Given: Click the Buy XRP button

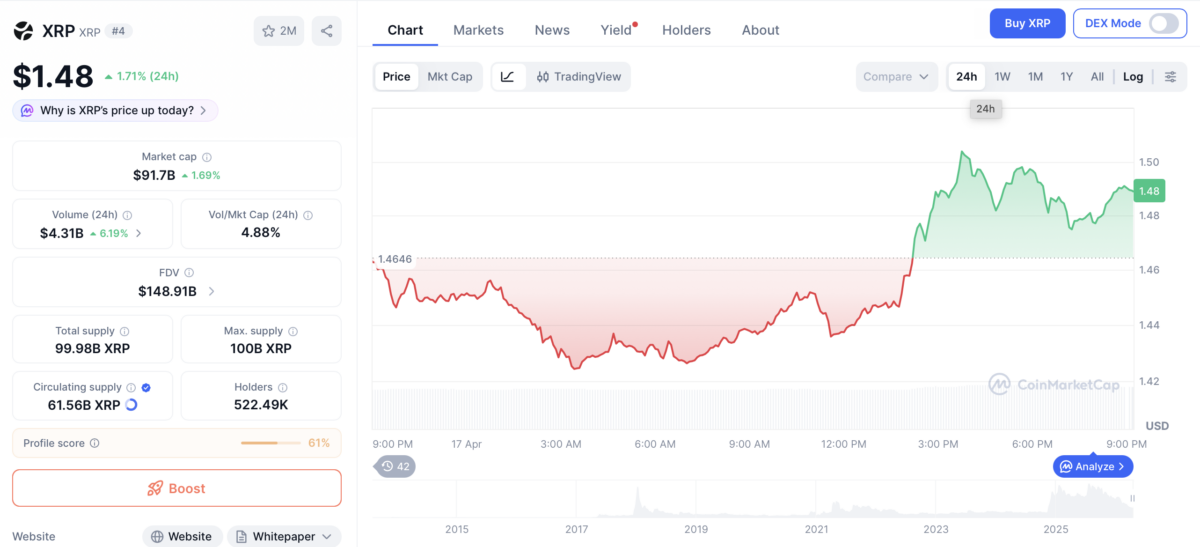Looking at the screenshot, I should pyautogui.click(x=1027, y=23).
